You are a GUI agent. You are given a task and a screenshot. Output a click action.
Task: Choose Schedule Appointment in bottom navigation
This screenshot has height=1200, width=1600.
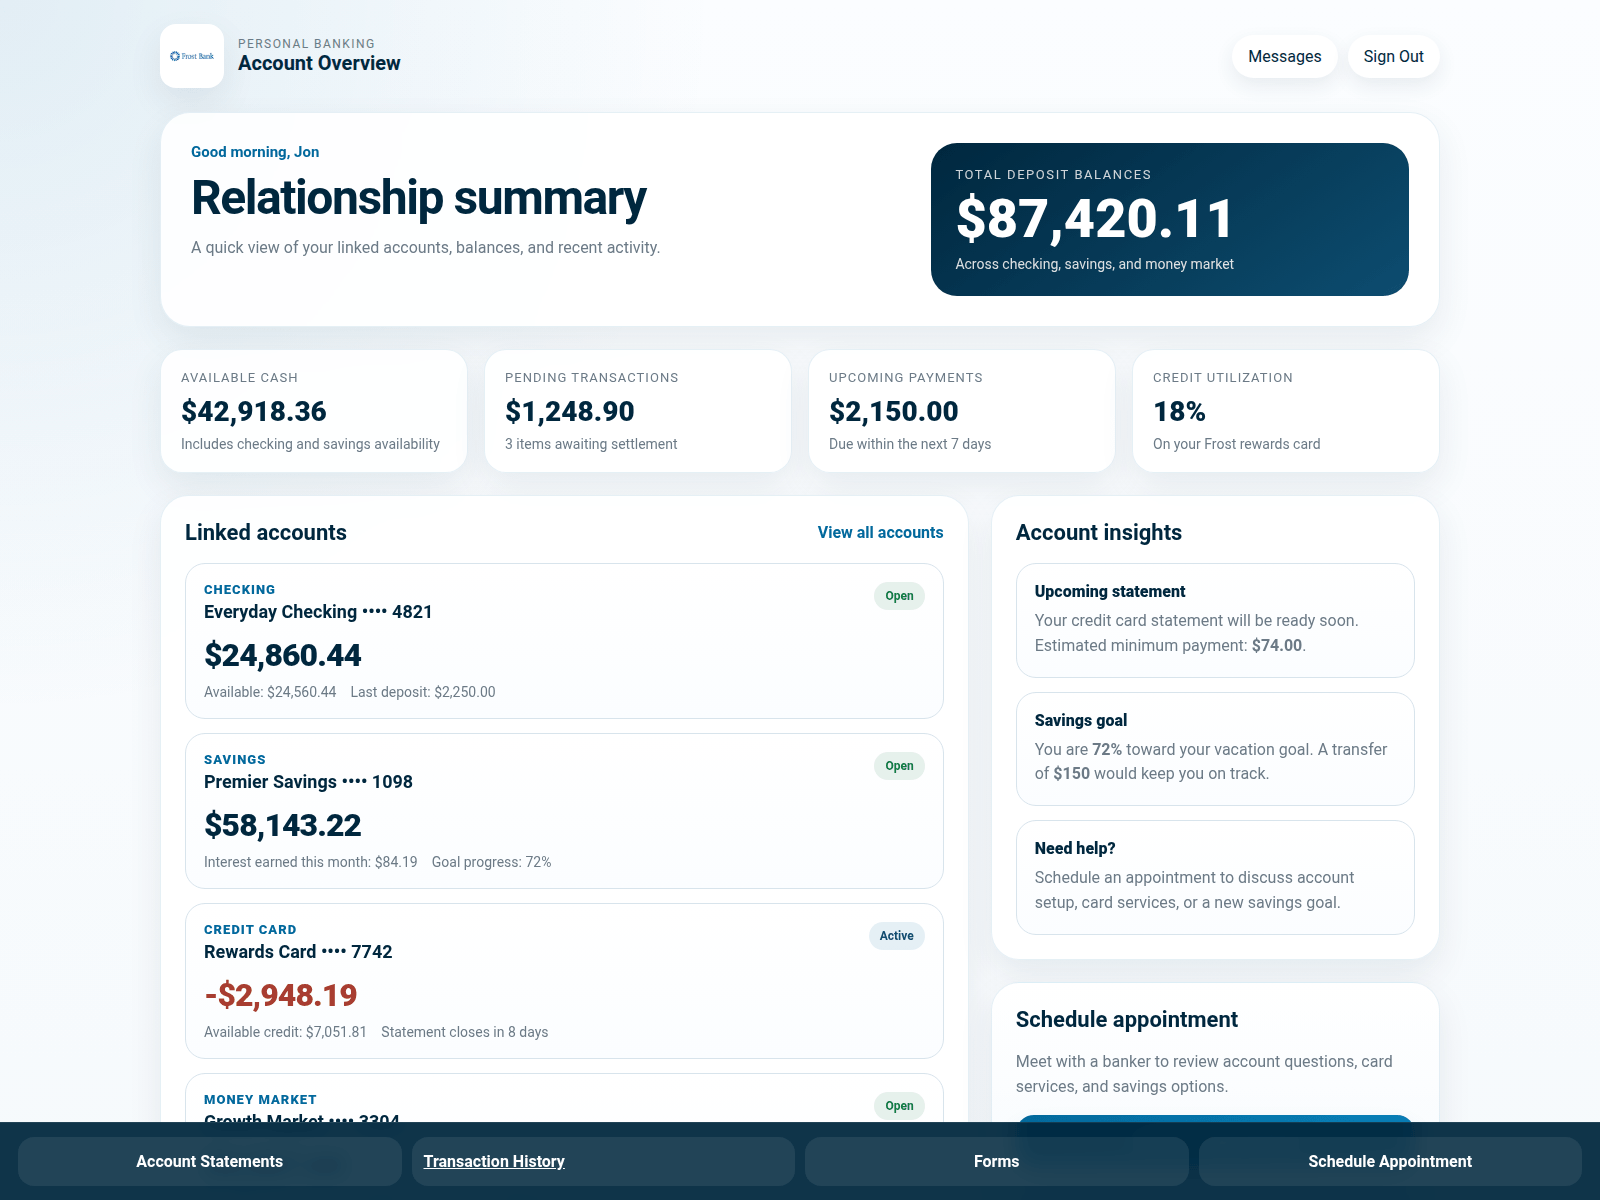pyautogui.click(x=1390, y=1161)
